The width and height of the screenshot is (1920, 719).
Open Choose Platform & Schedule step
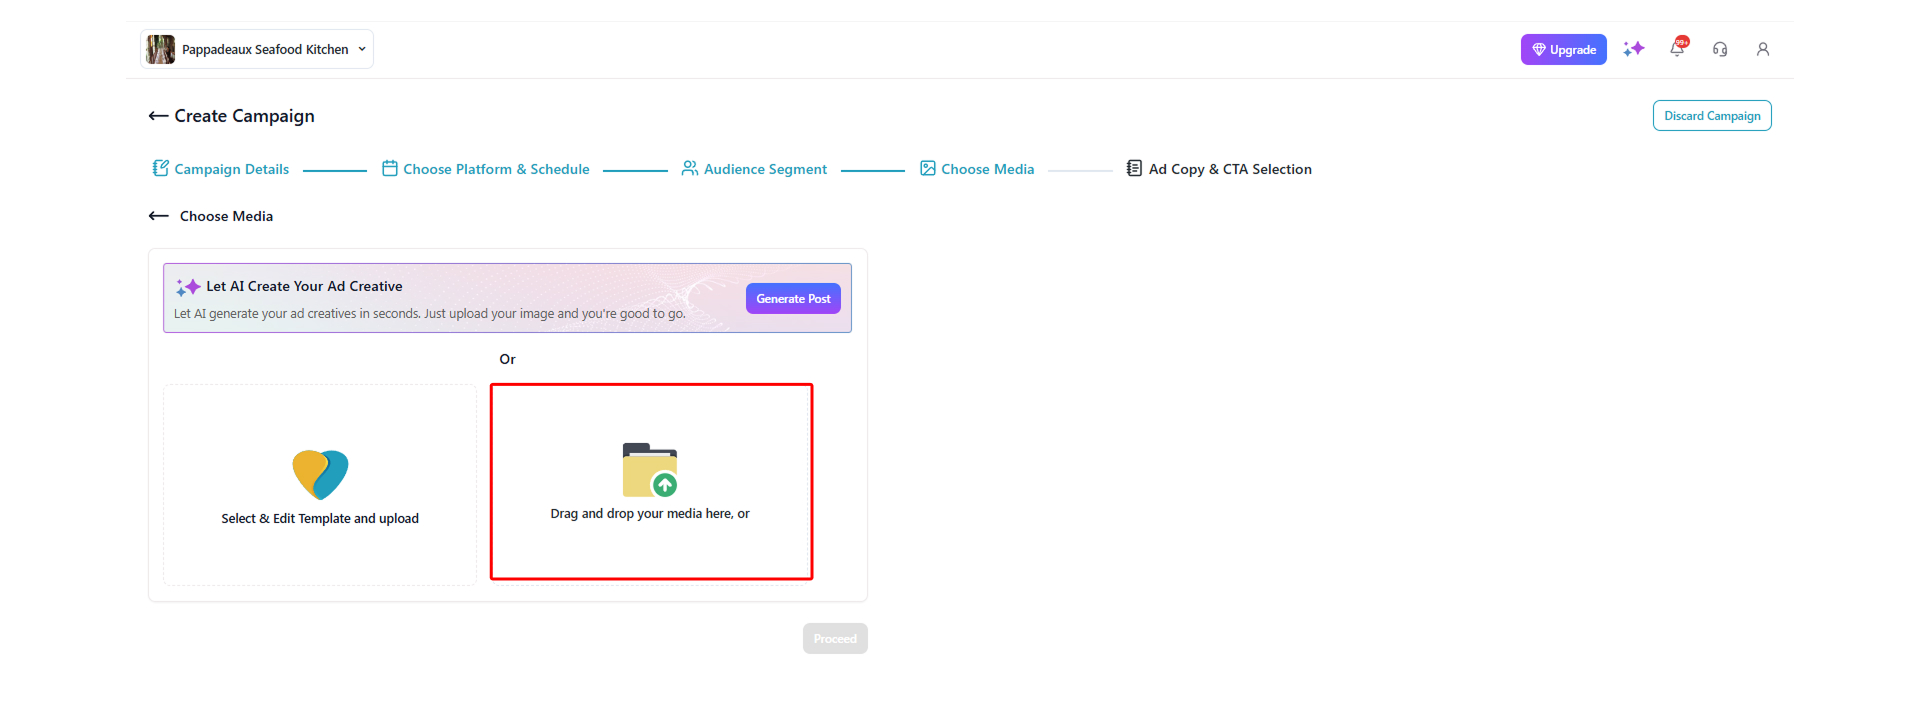486,169
